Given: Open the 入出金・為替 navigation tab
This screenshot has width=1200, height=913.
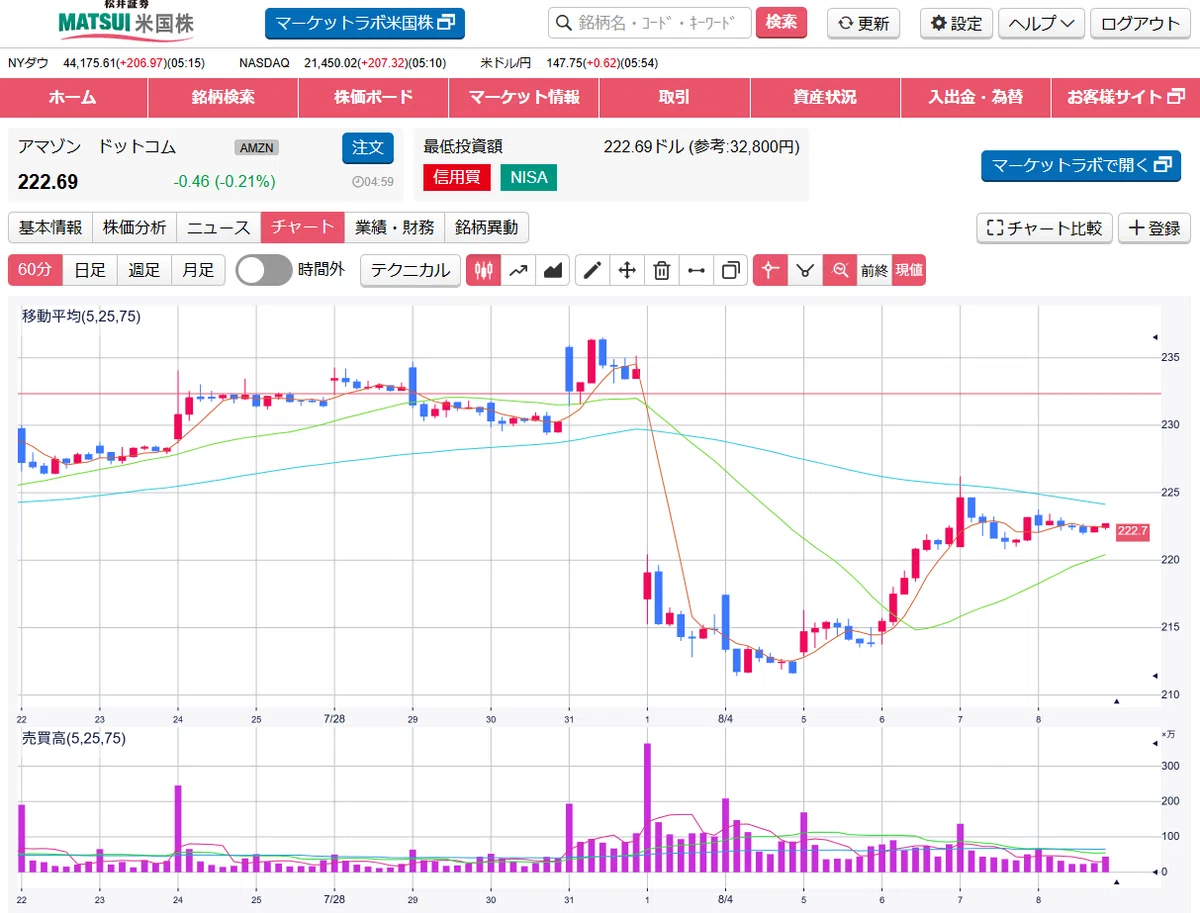Looking at the screenshot, I should coord(975,97).
